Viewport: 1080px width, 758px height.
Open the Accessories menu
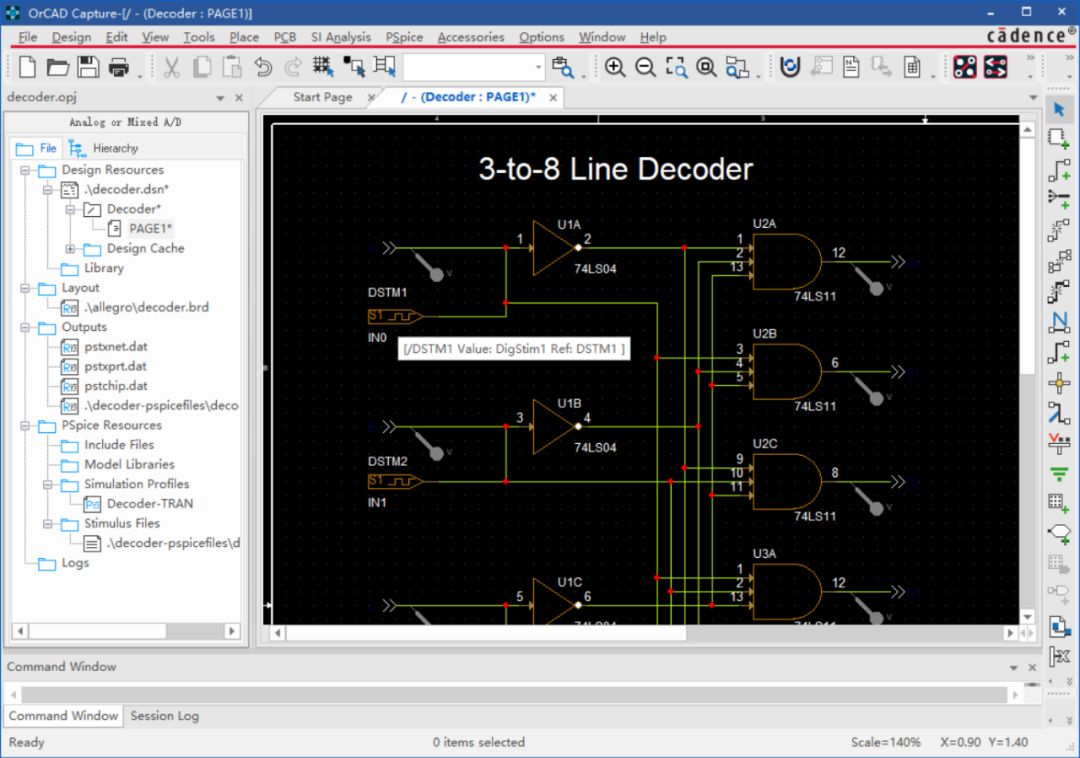(x=471, y=37)
